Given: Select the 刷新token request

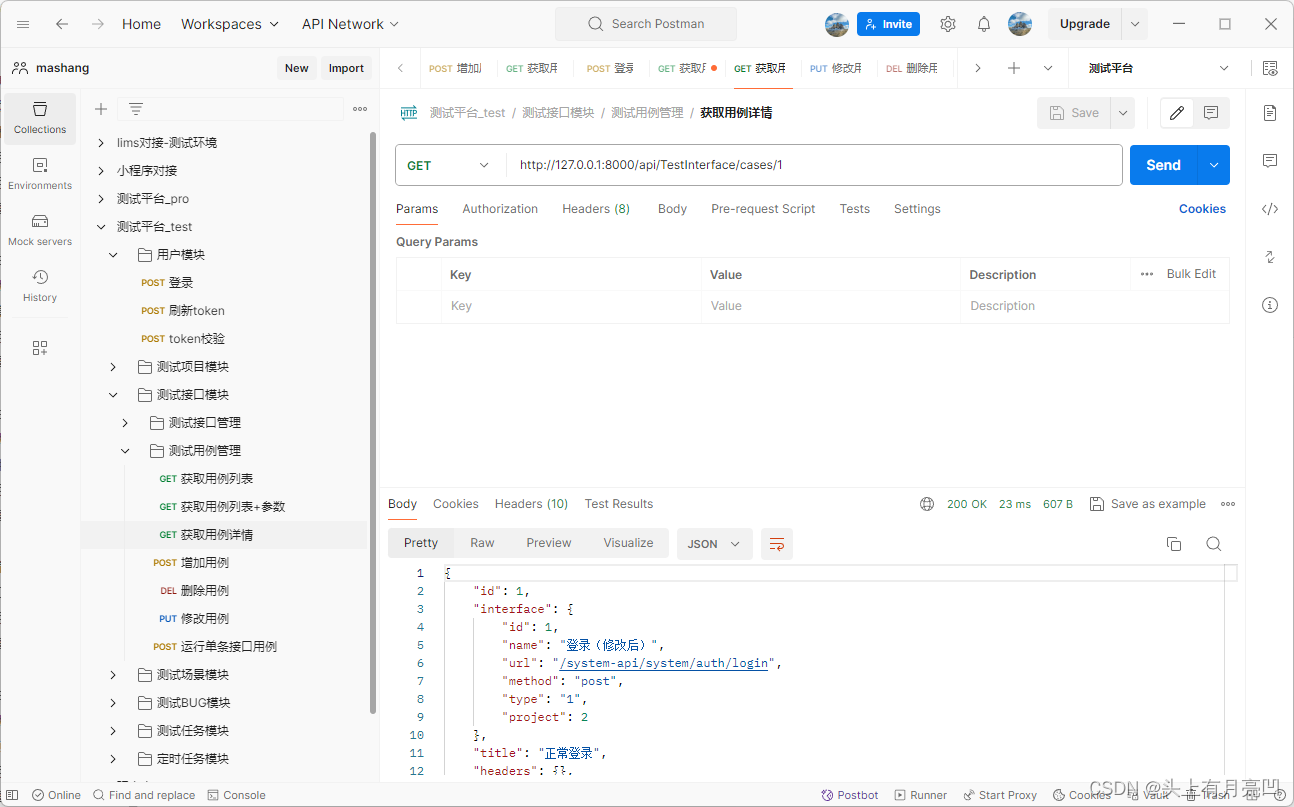Looking at the screenshot, I should pyautogui.click(x=183, y=311).
